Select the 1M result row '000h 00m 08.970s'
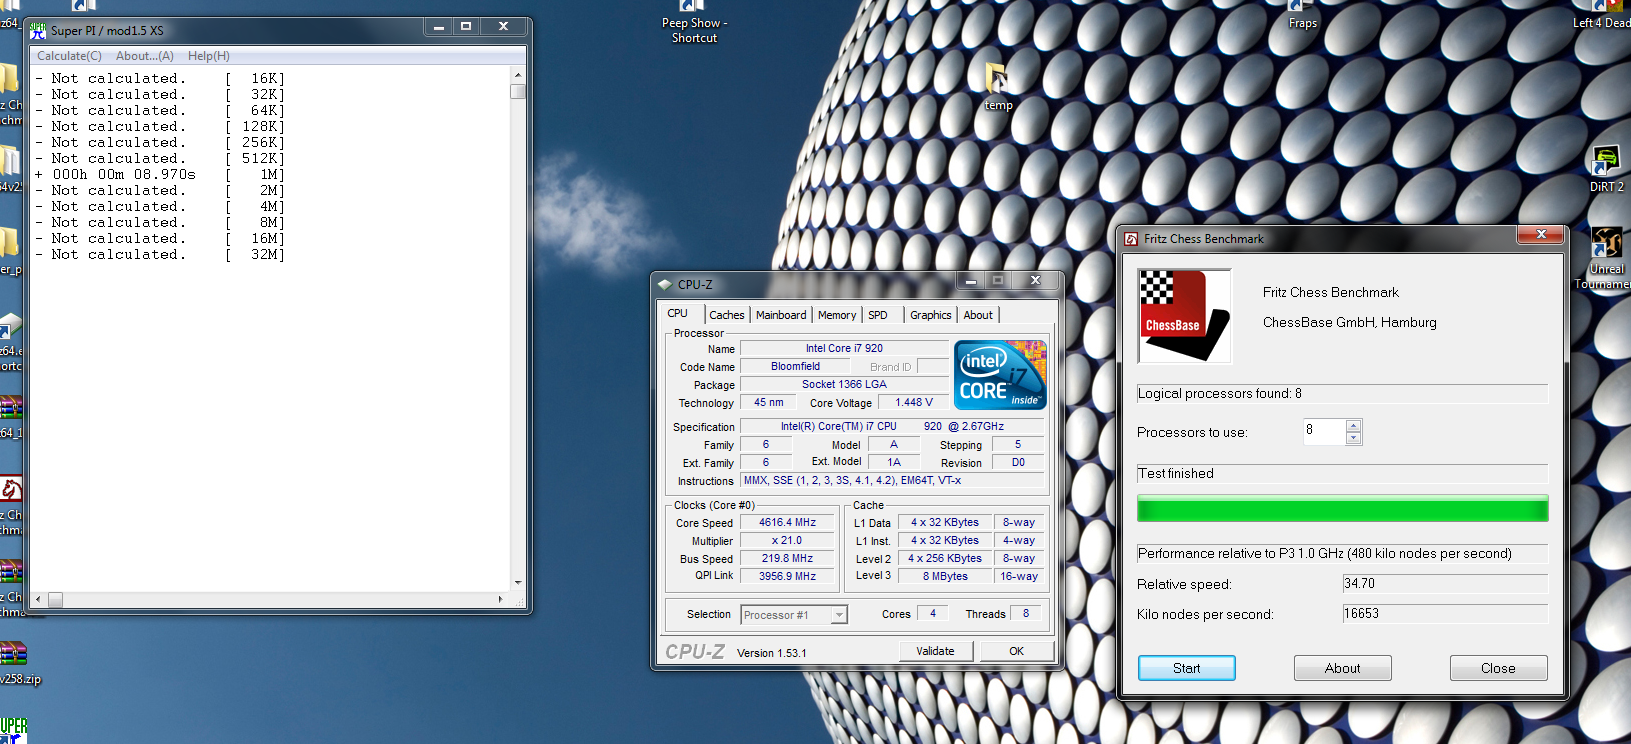Viewport: 1631px width, 744px height. pos(160,174)
